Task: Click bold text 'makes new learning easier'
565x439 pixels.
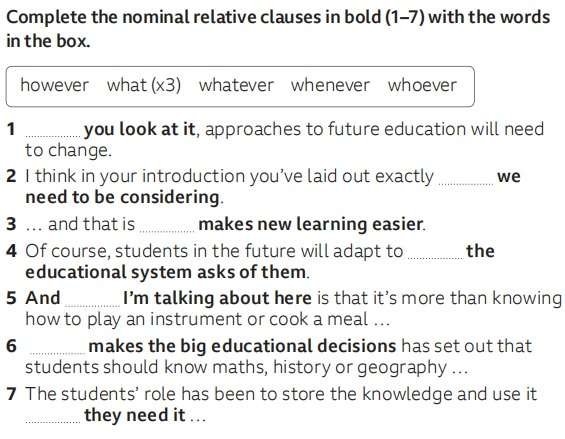Action: [311, 224]
